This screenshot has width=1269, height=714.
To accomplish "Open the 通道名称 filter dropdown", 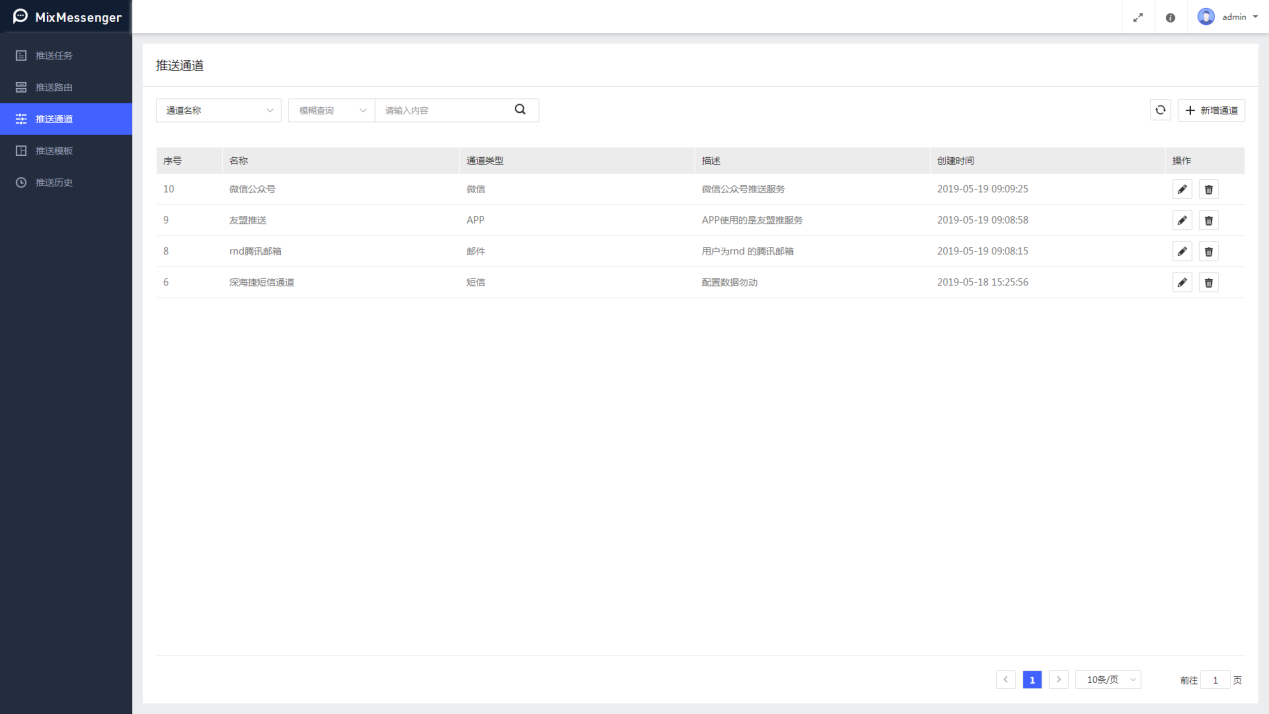I will 218,110.
